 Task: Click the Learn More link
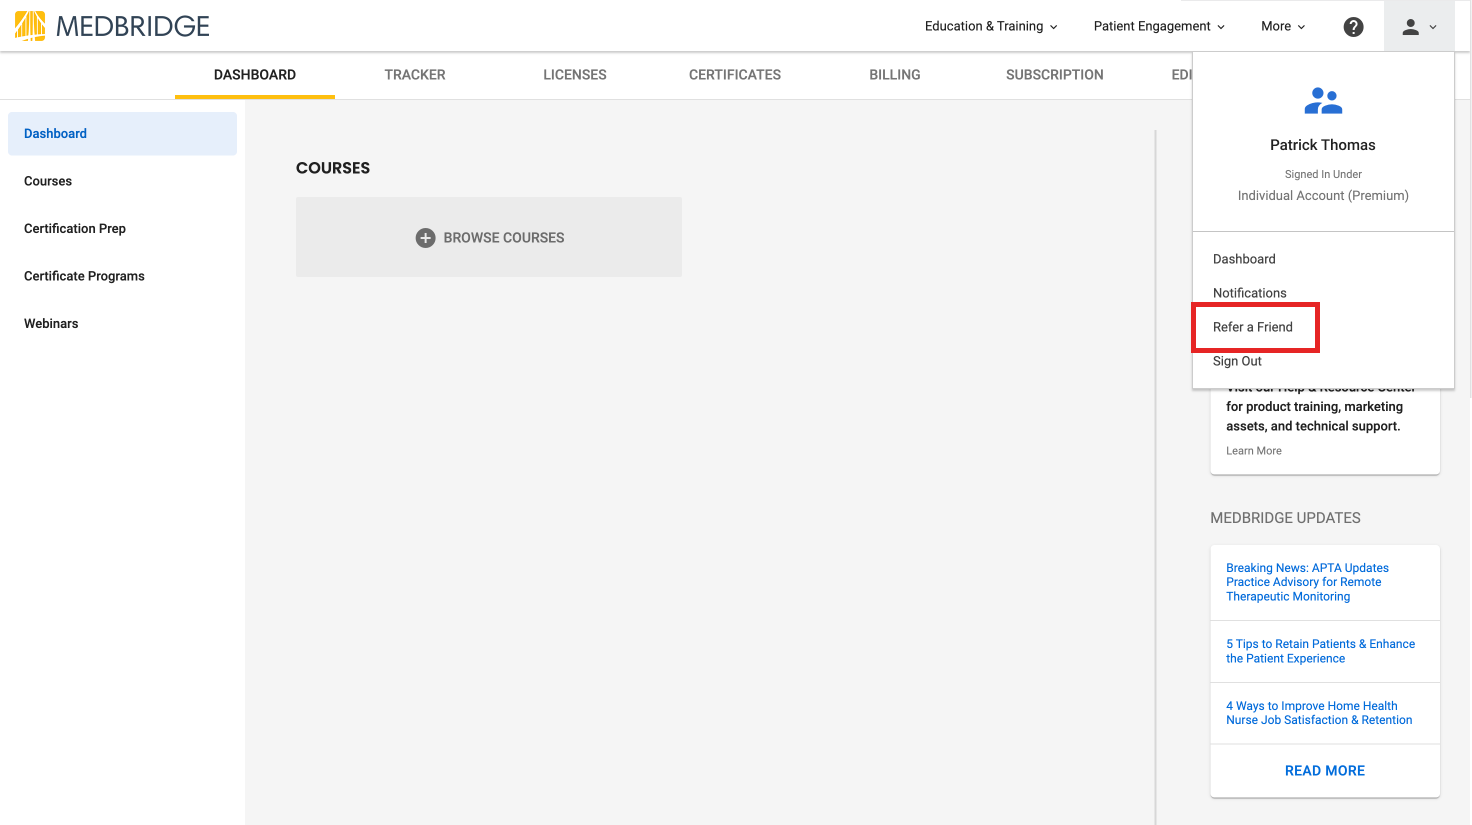point(1254,451)
